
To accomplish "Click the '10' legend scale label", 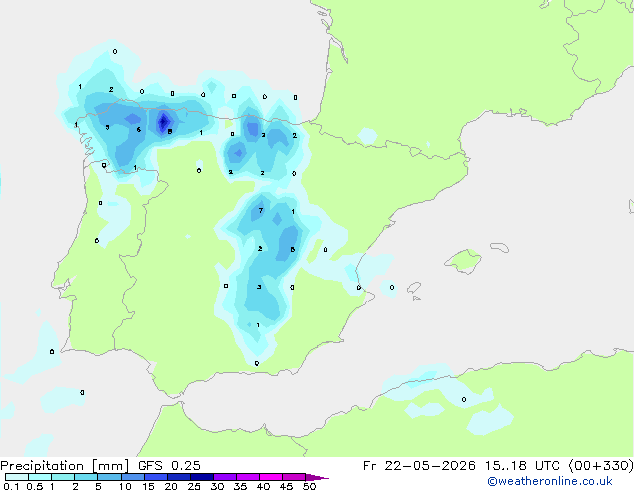I will tap(125, 486).
